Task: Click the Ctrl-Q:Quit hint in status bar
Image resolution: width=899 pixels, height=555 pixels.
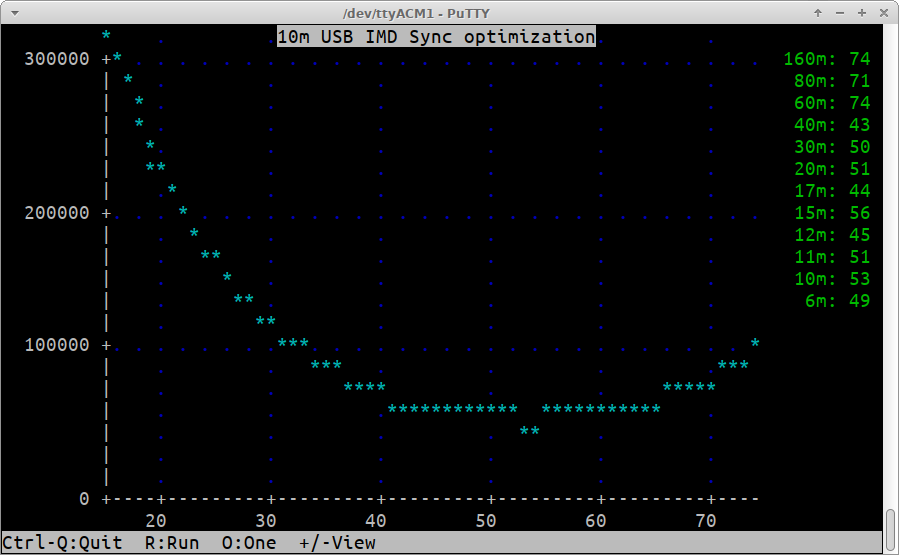Action: [62, 543]
